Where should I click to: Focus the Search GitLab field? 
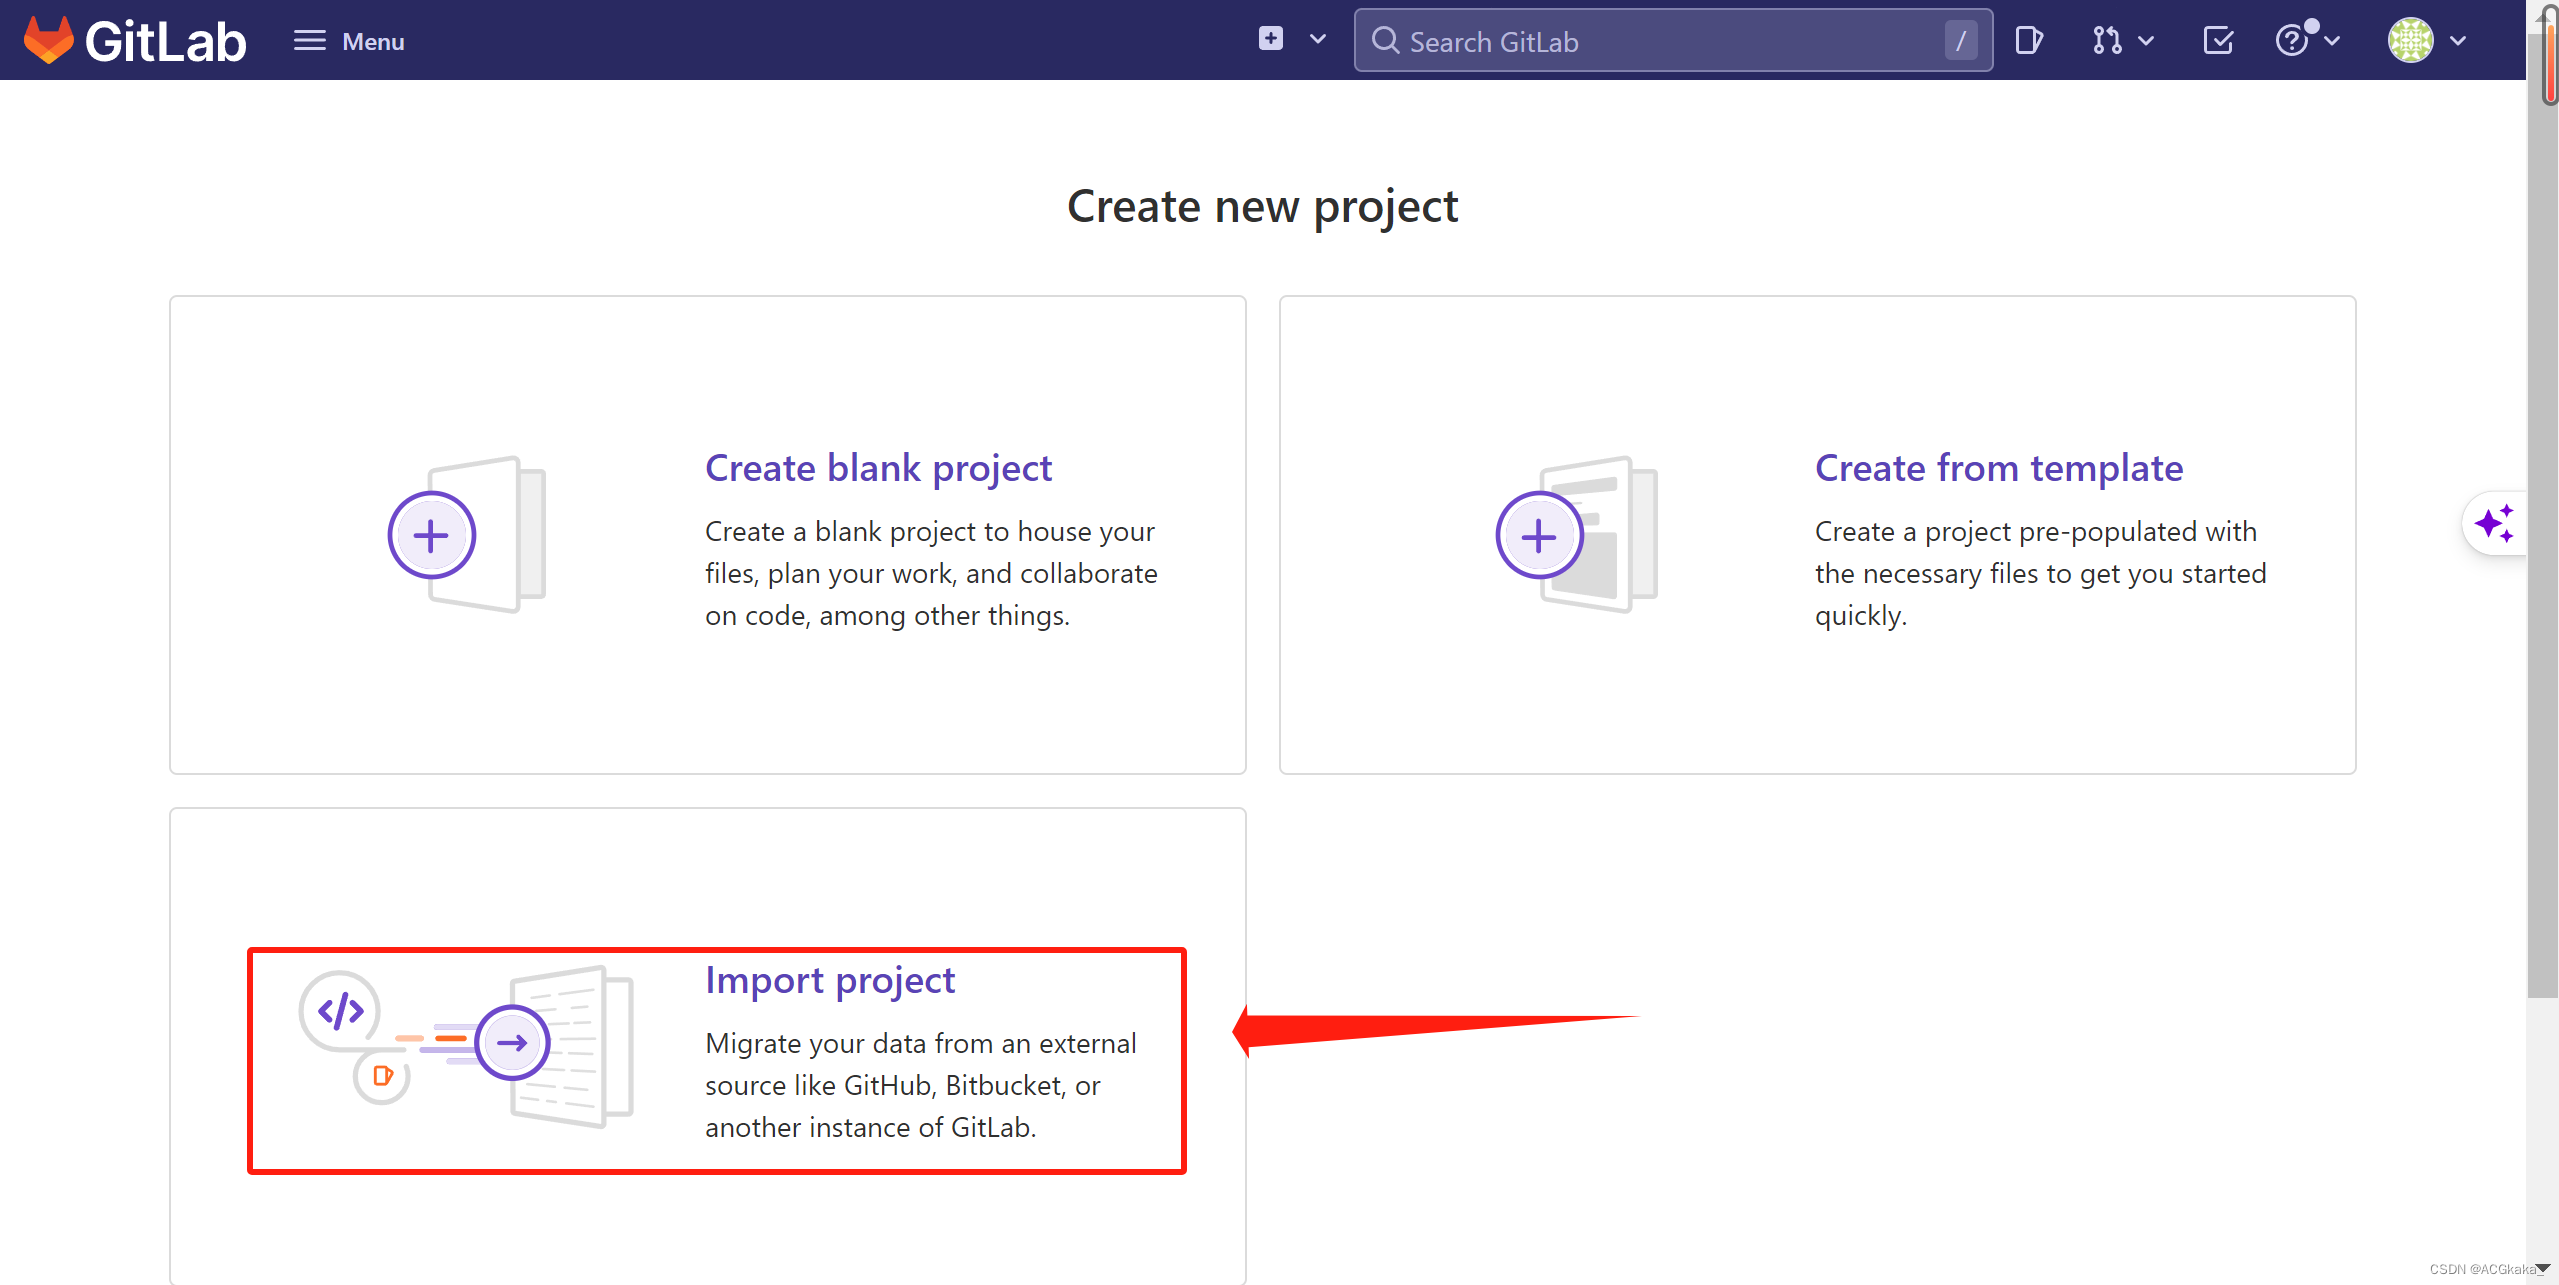pos(1673,41)
